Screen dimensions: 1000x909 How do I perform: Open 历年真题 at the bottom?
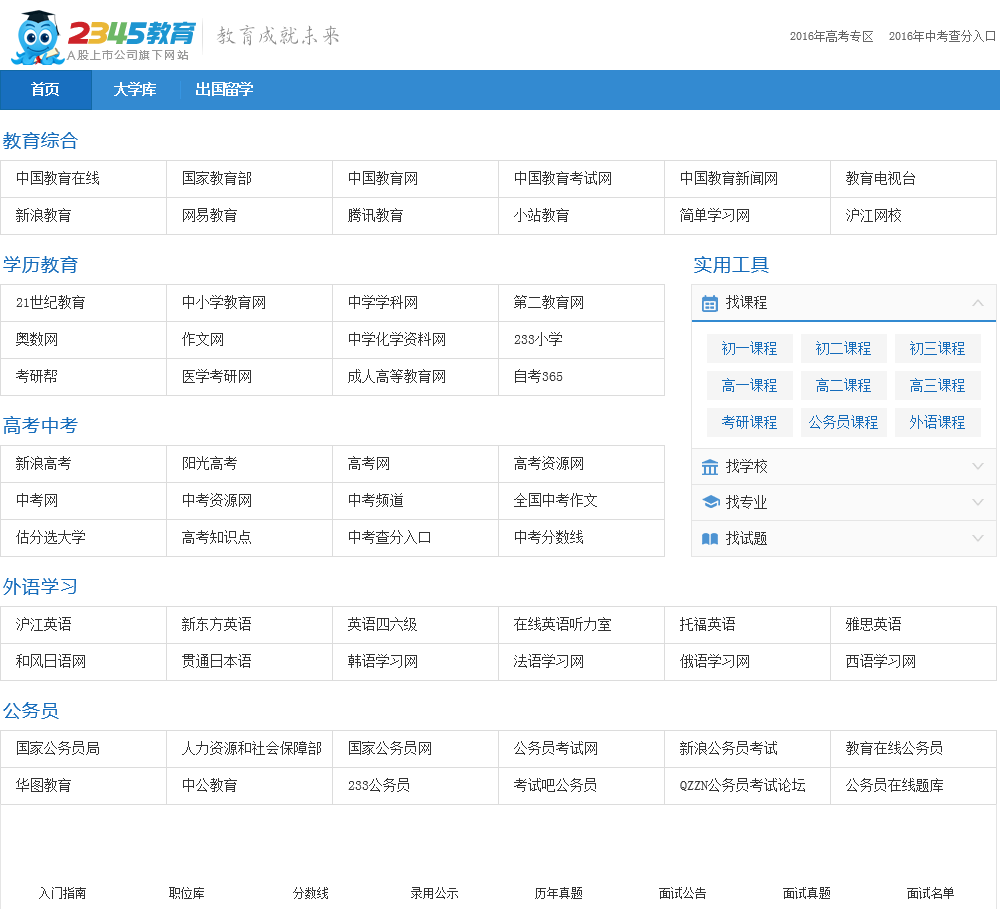(x=558, y=893)
